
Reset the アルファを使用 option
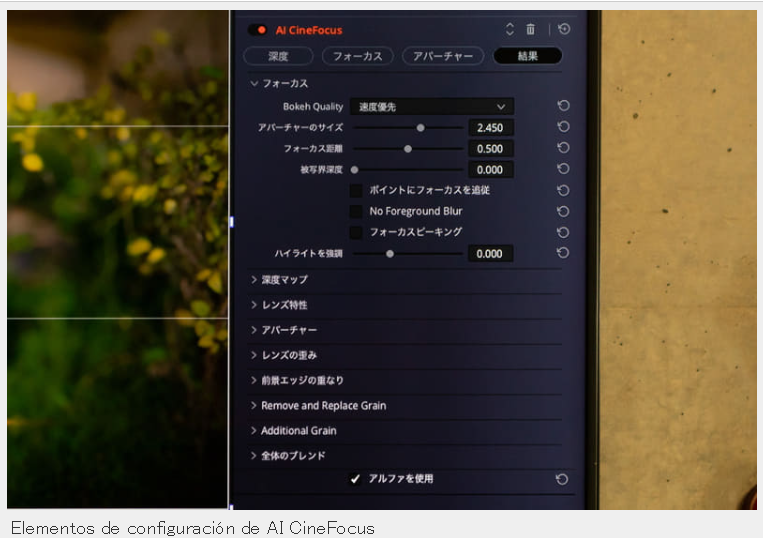click(562, 480)
